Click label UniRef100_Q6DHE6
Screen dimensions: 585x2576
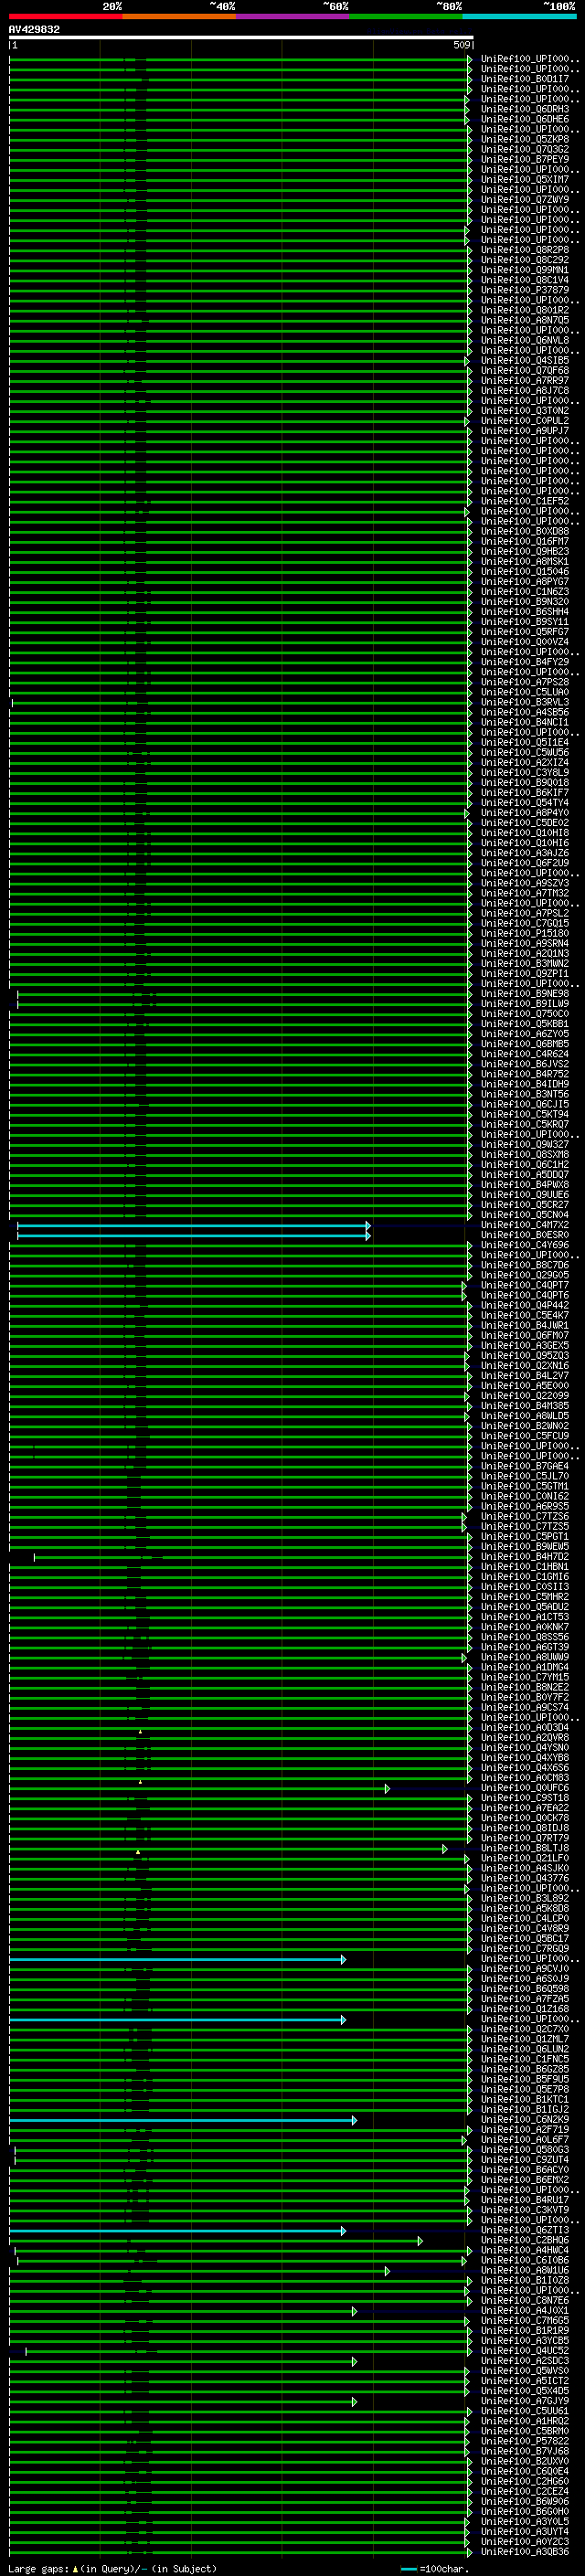pos(525,119)
